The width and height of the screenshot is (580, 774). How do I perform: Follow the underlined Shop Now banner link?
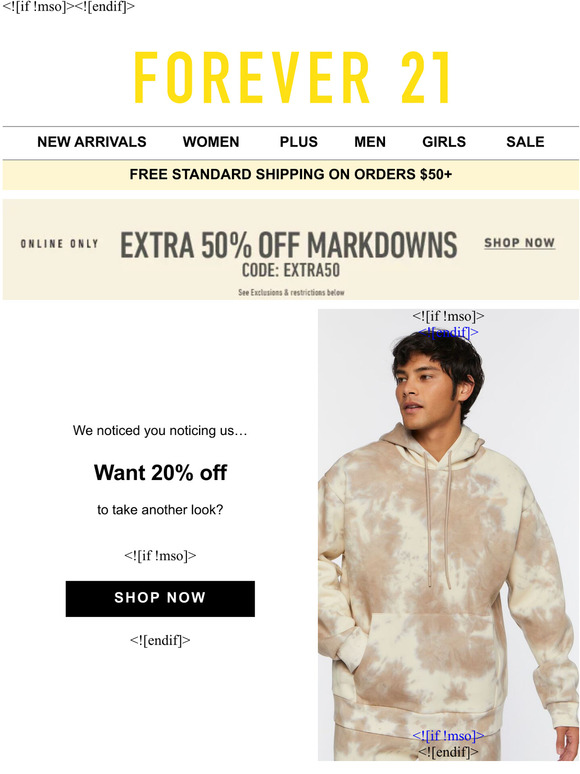pos(519,243)
